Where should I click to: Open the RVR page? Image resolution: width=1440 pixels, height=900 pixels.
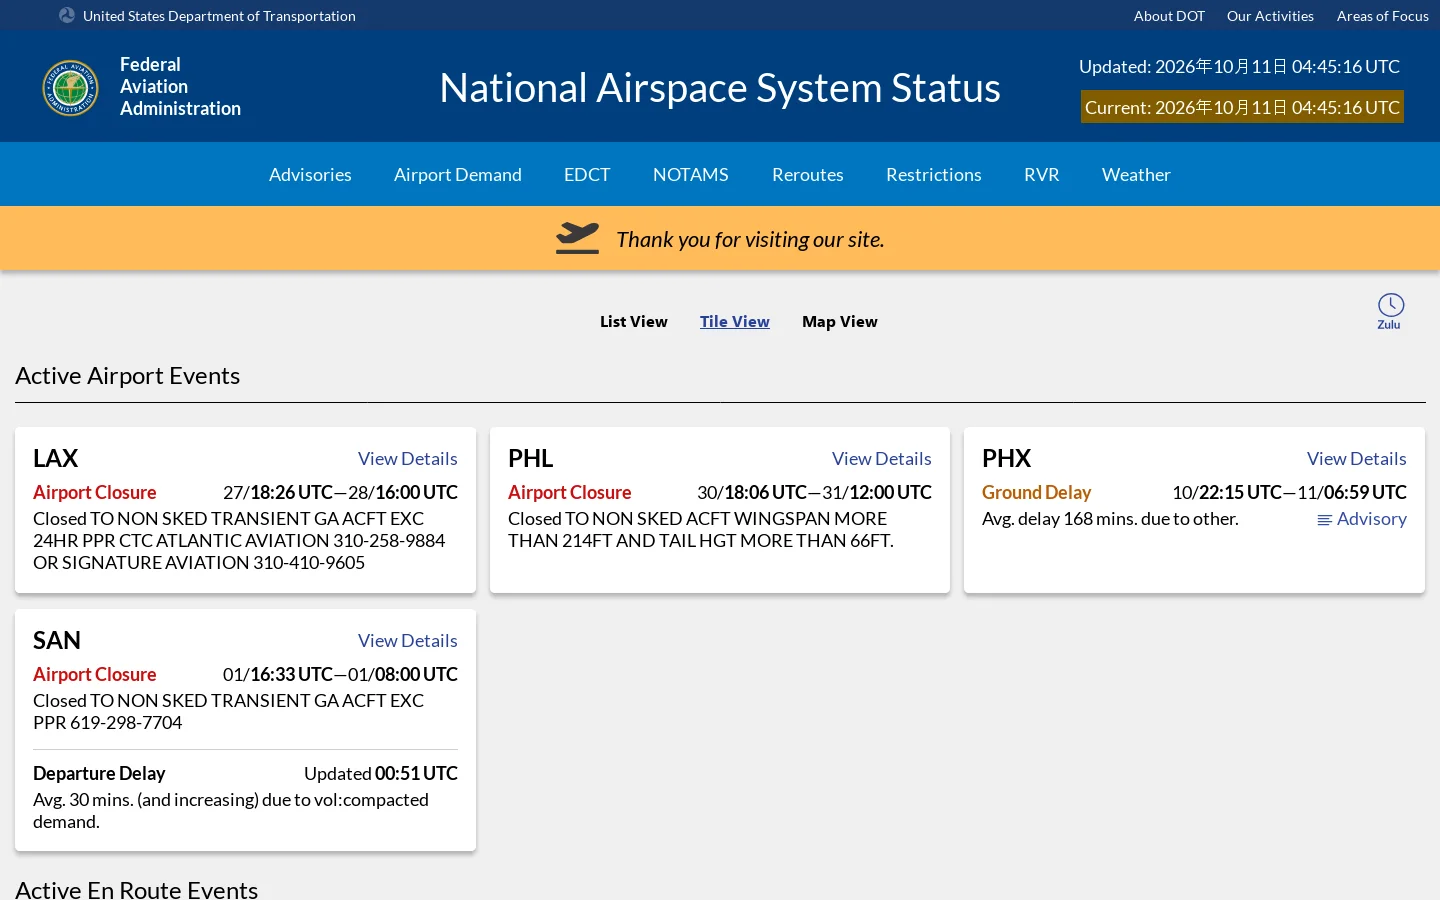point(1042,174)
